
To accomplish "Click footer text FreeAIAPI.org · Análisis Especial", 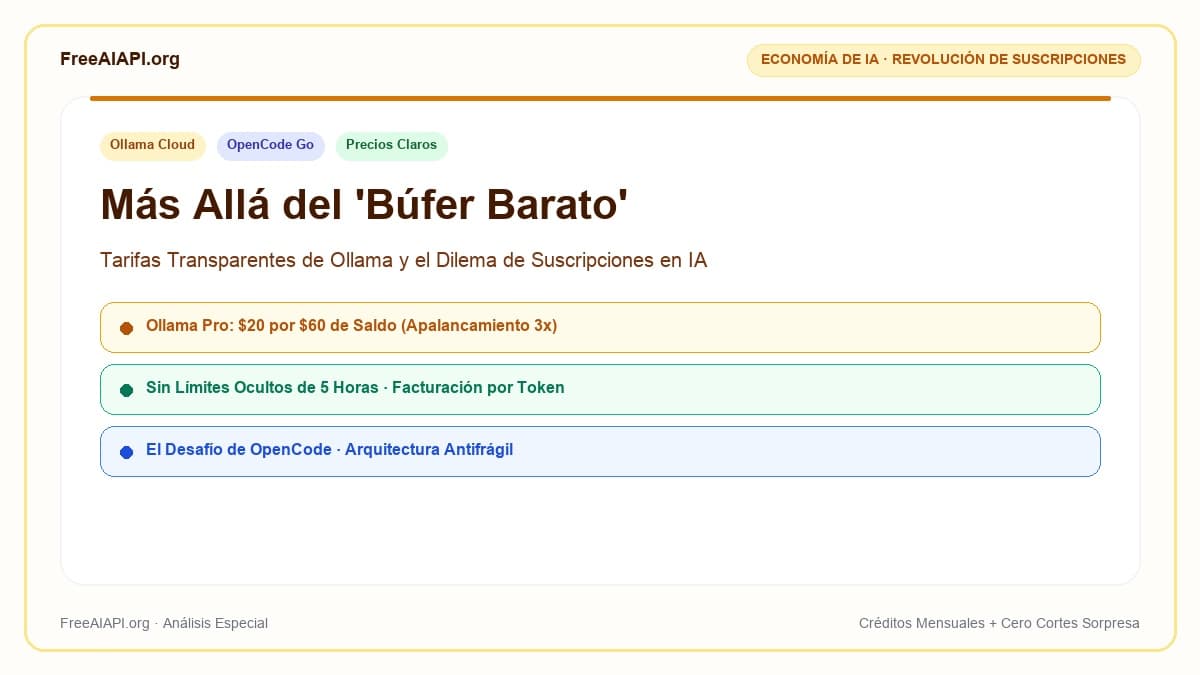I will (164, 623).
